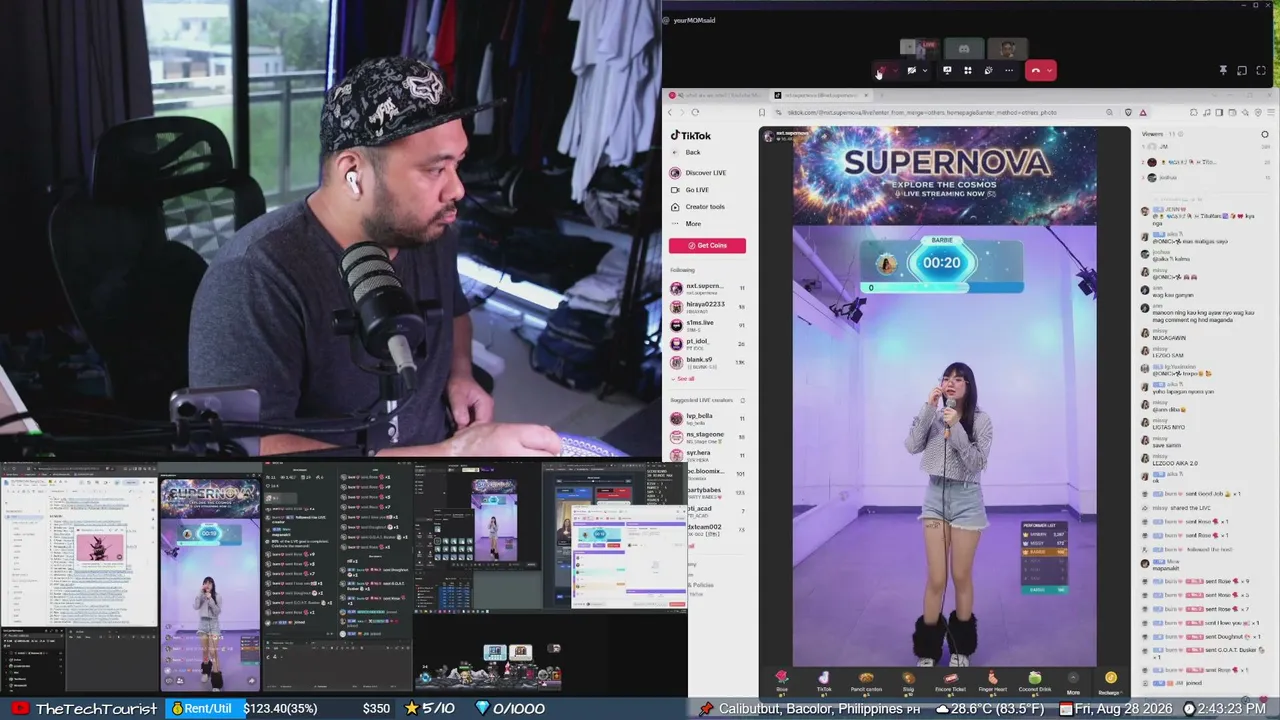Open blank.s9 in Following list
This screenshot has width=1280, height=720.
pyautogui.click(x=708, y=362)
